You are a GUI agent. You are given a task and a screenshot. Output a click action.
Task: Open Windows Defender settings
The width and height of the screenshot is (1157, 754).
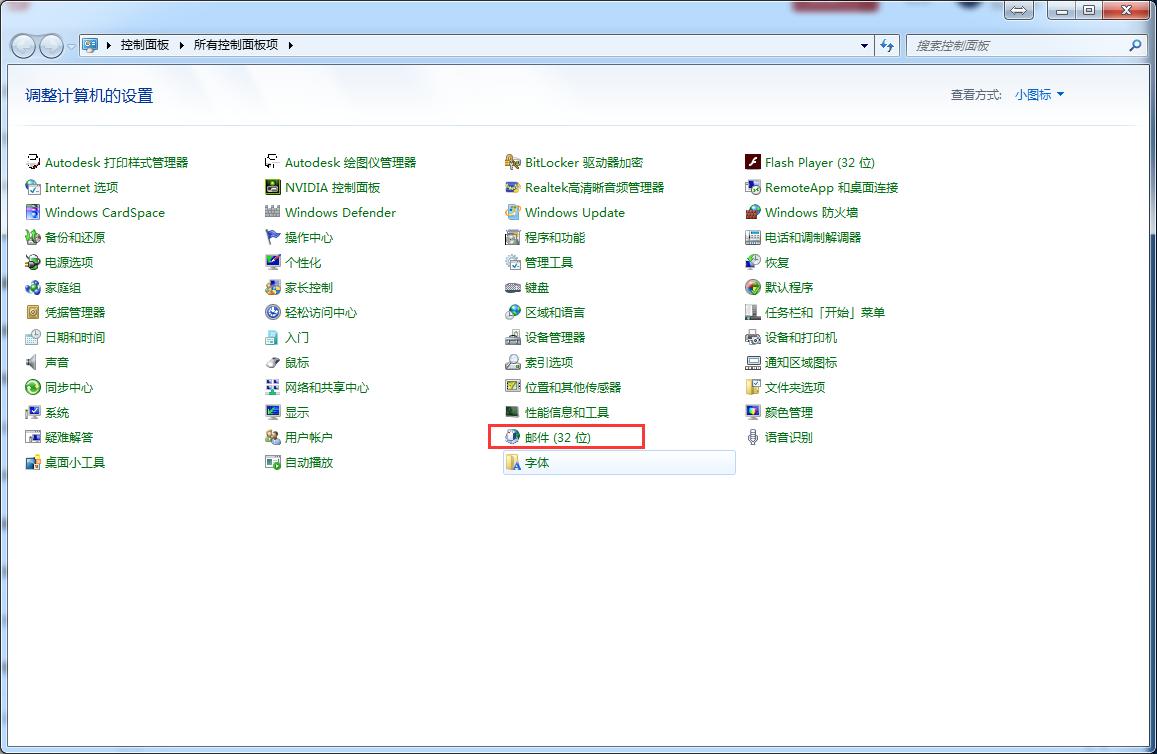tap(340, 212)
